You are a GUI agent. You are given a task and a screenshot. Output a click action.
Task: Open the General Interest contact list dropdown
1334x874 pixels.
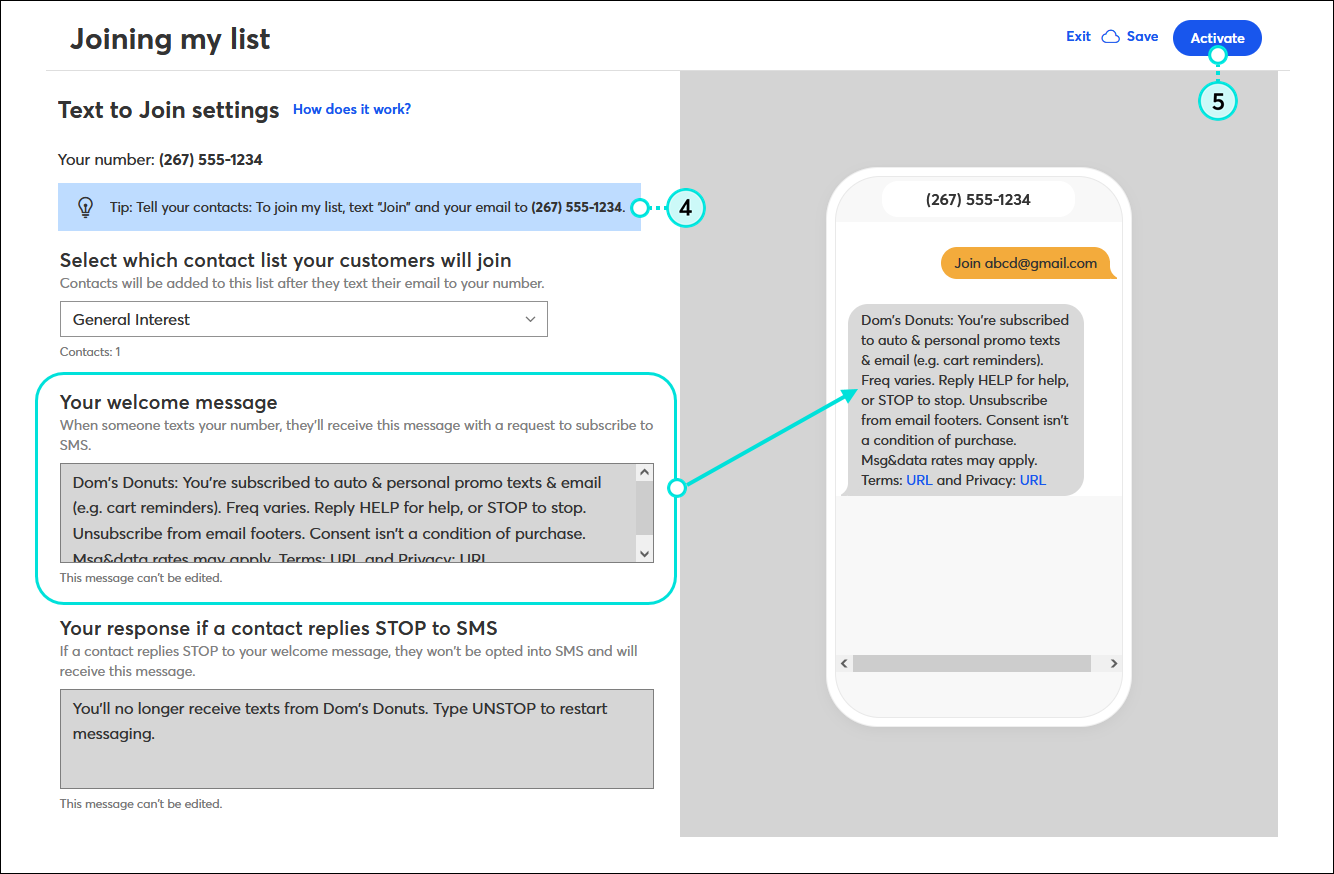pos(304,320)
